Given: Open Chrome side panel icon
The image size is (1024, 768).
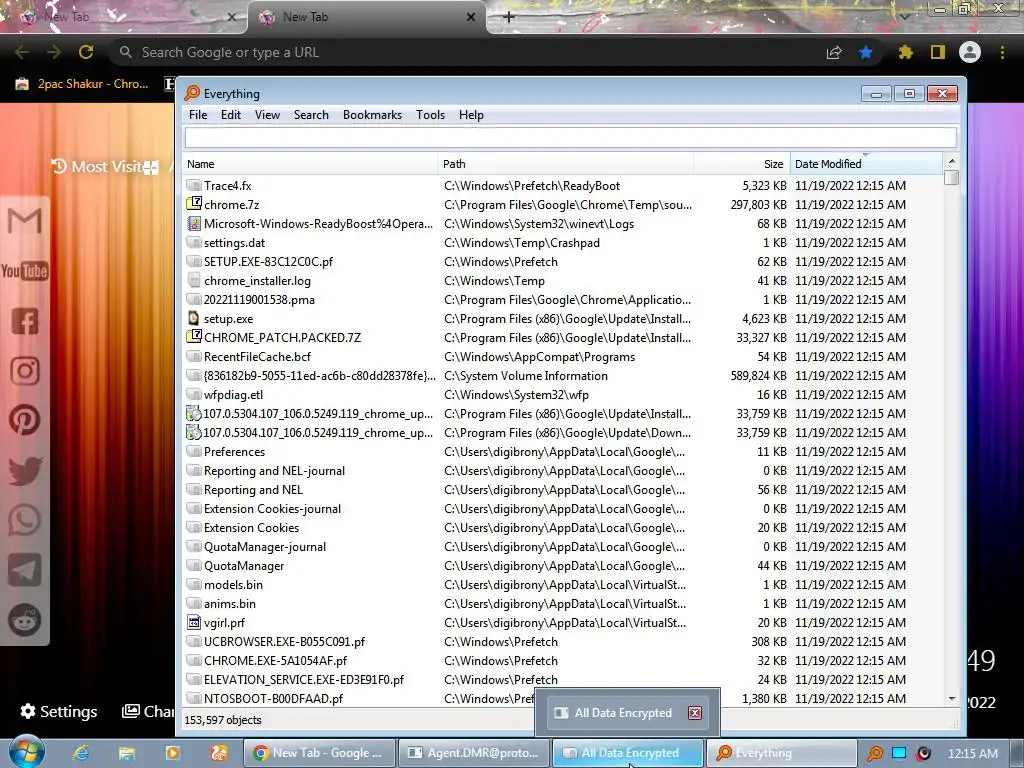Looking at the screenshot, I should (x=938, y=52).
